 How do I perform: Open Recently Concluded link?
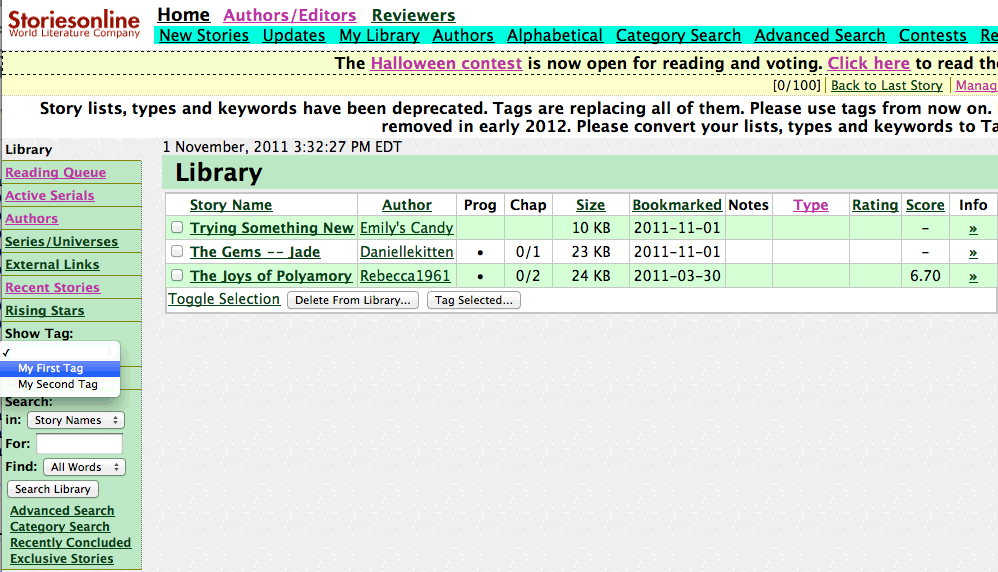click(x=71, y=543)
